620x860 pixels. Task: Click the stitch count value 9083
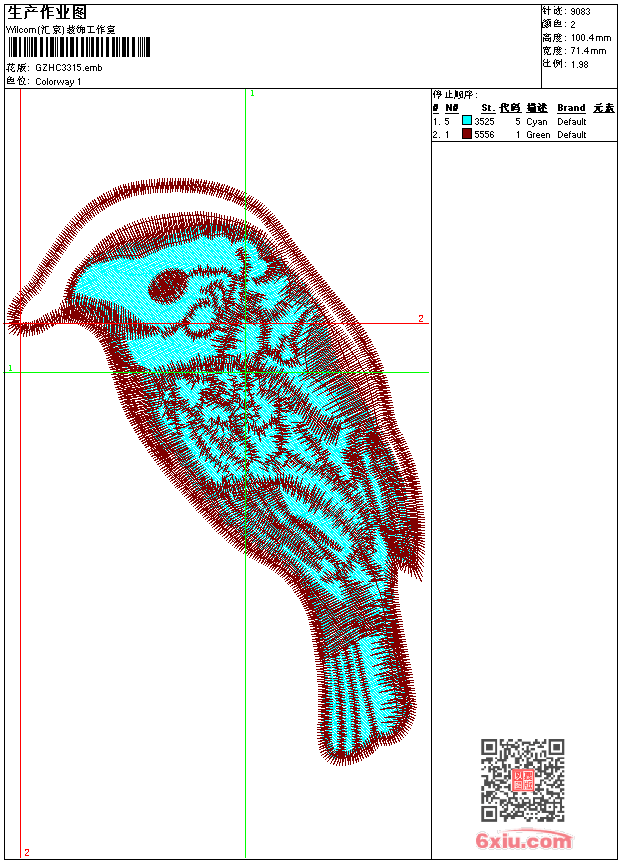(580, 12)
